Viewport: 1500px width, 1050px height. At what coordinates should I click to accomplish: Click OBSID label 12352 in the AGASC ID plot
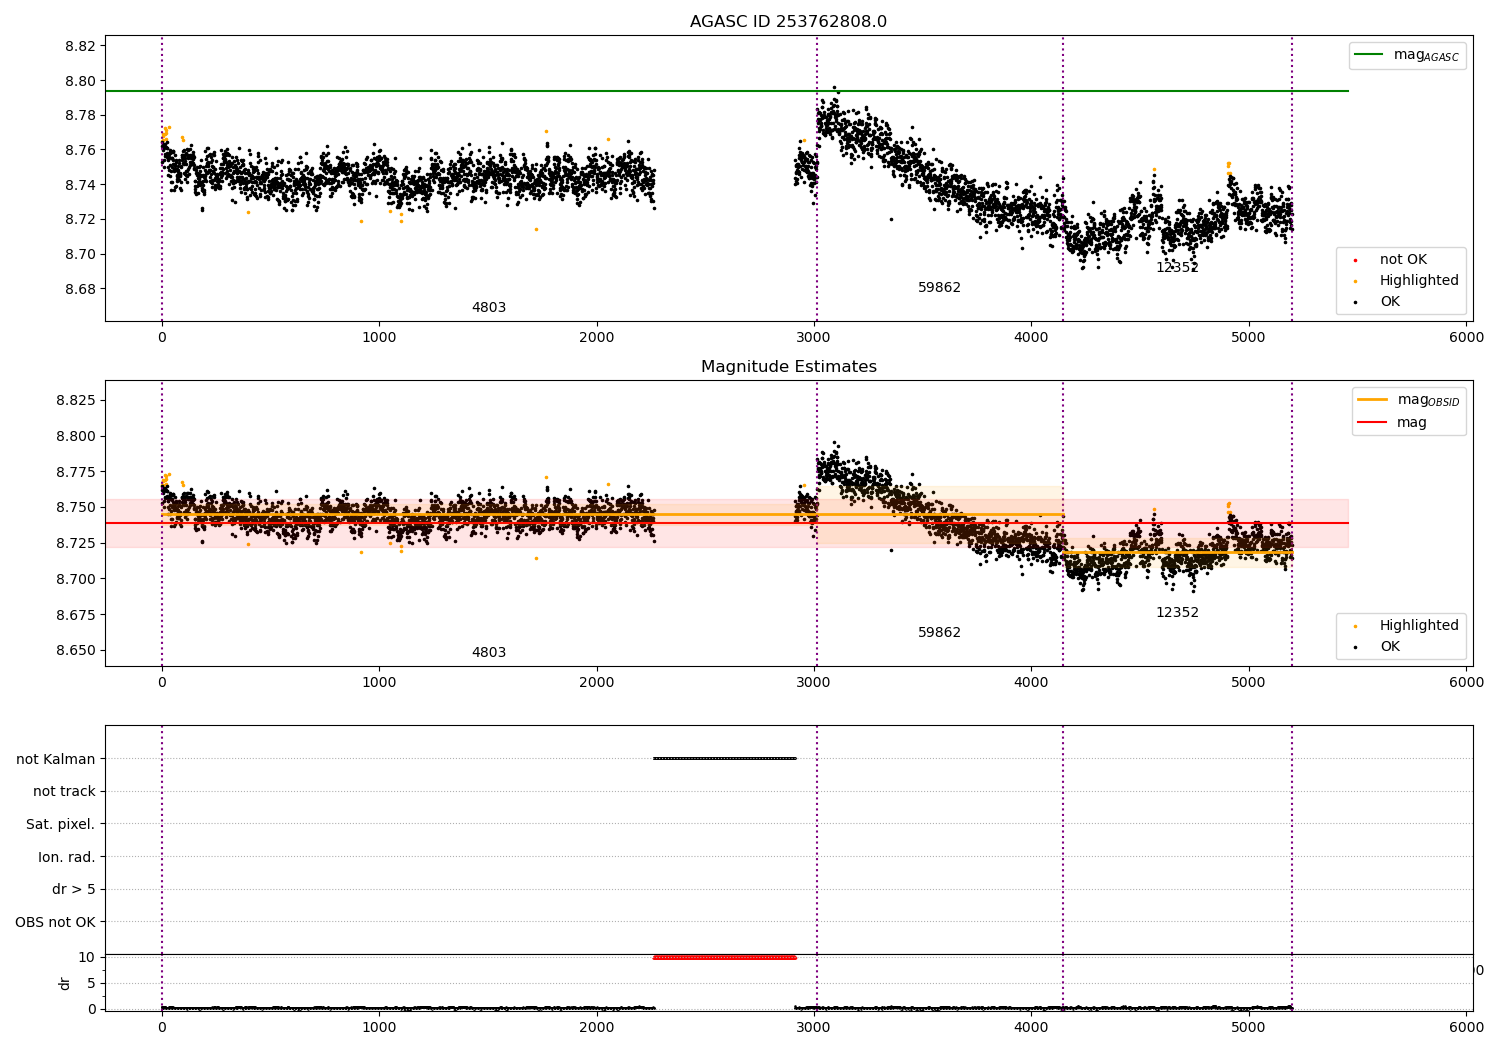tap(1177, 267)
